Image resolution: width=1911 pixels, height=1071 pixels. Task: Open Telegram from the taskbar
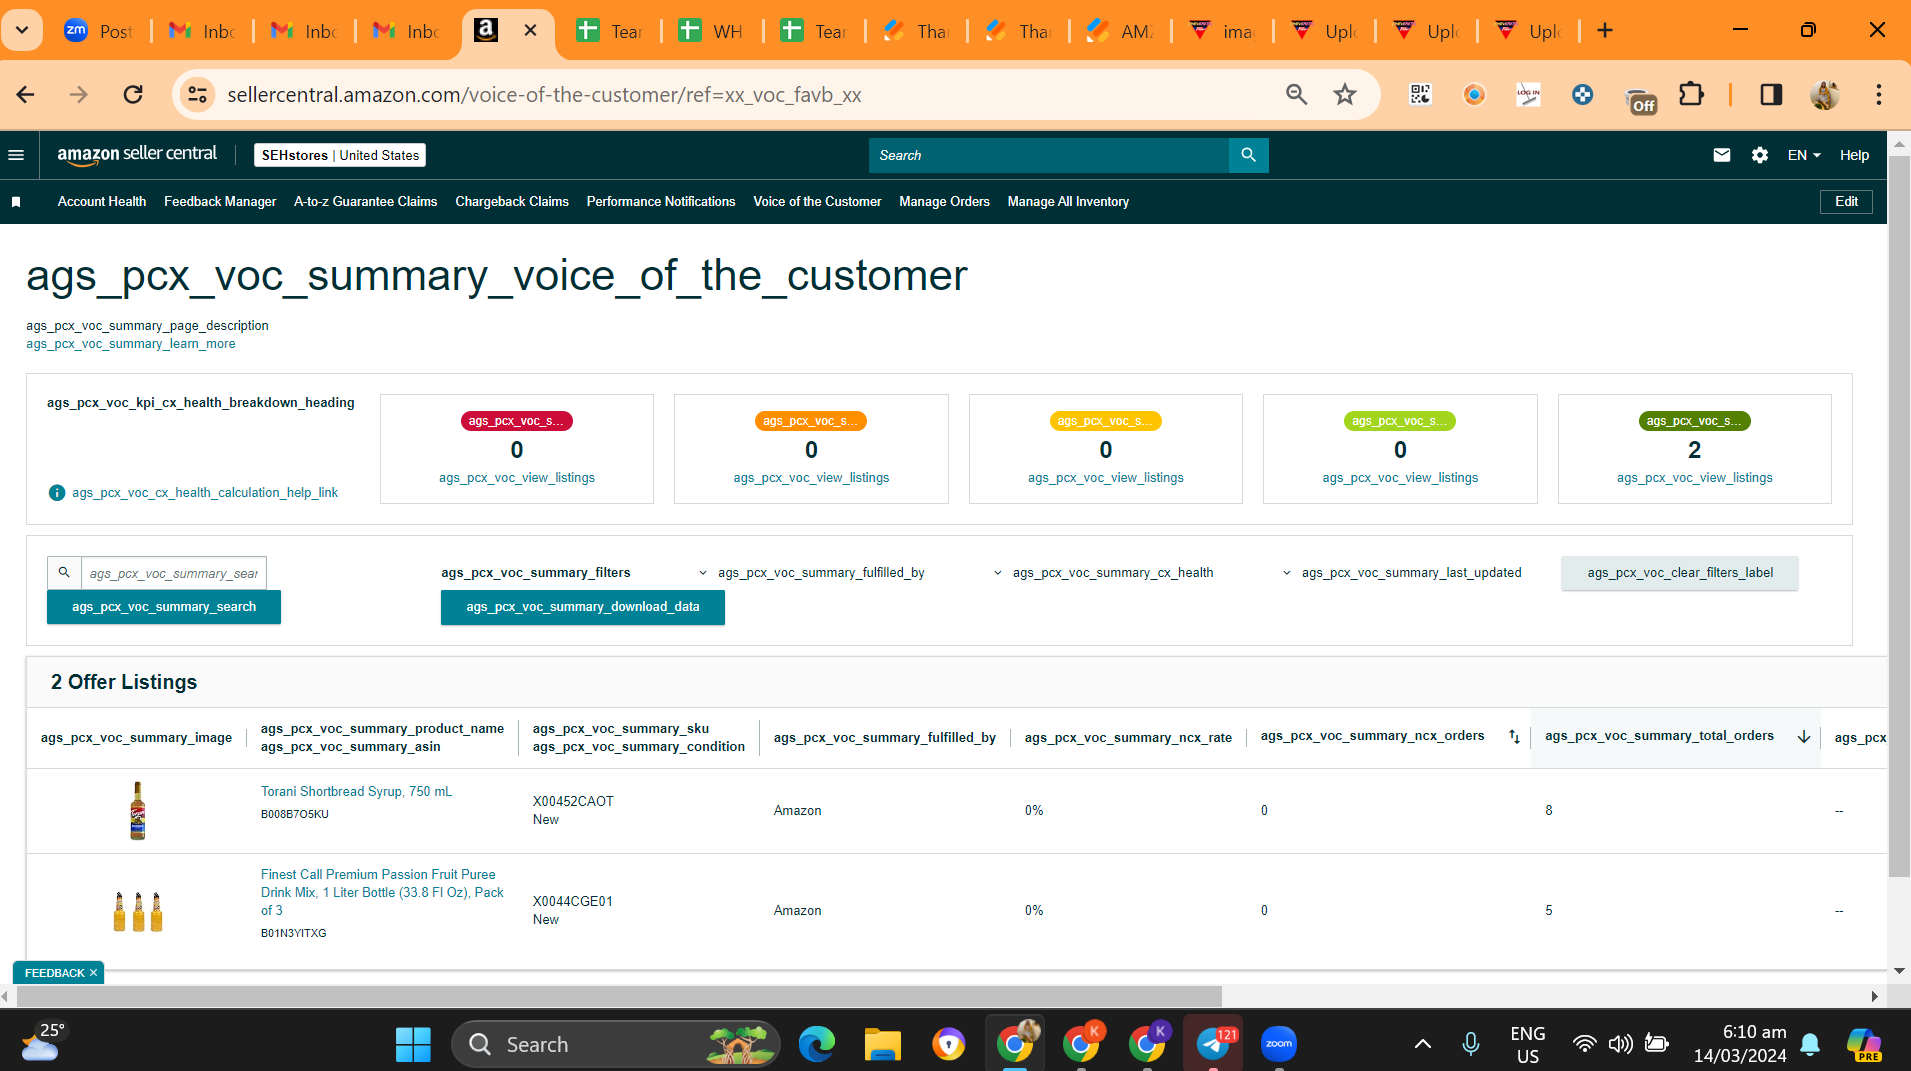click(x=1214, y=1045)
